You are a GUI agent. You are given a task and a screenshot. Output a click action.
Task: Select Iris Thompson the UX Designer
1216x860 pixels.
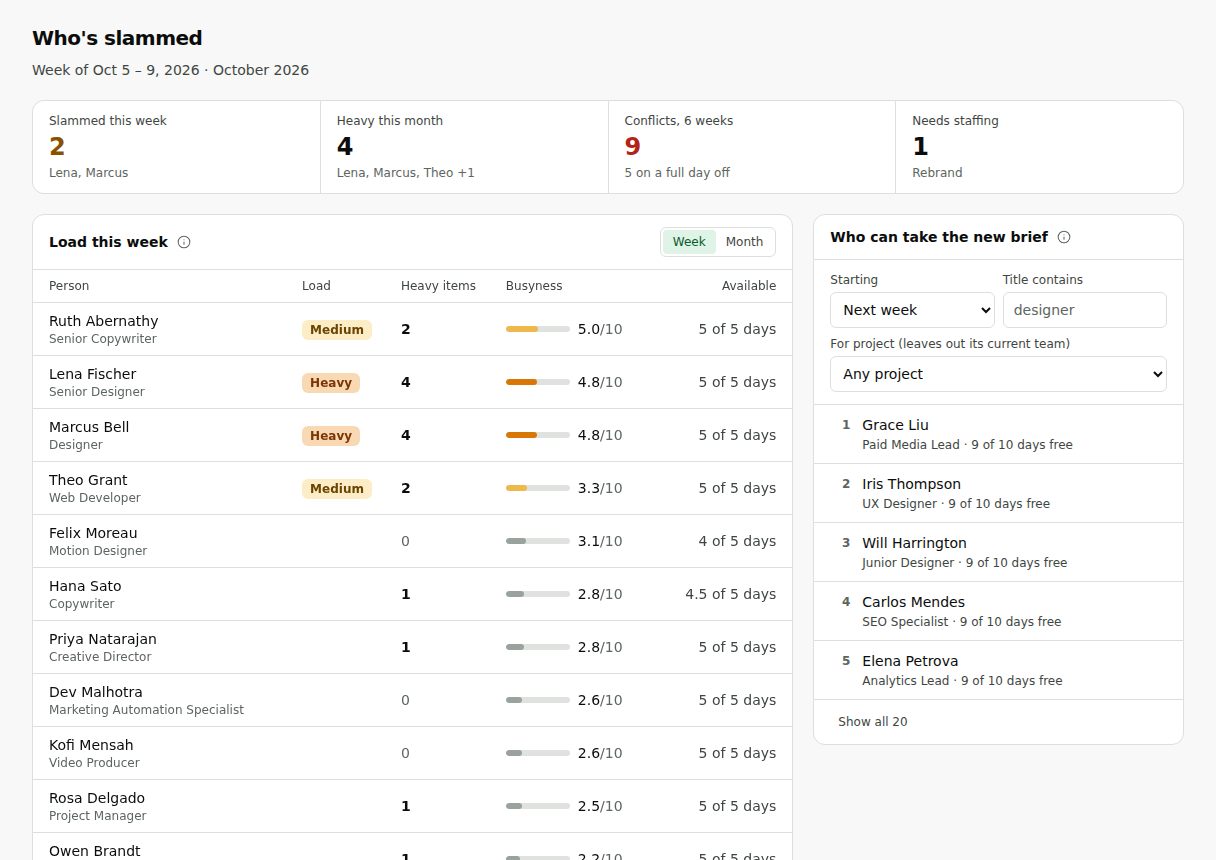(x=998, y=493)
